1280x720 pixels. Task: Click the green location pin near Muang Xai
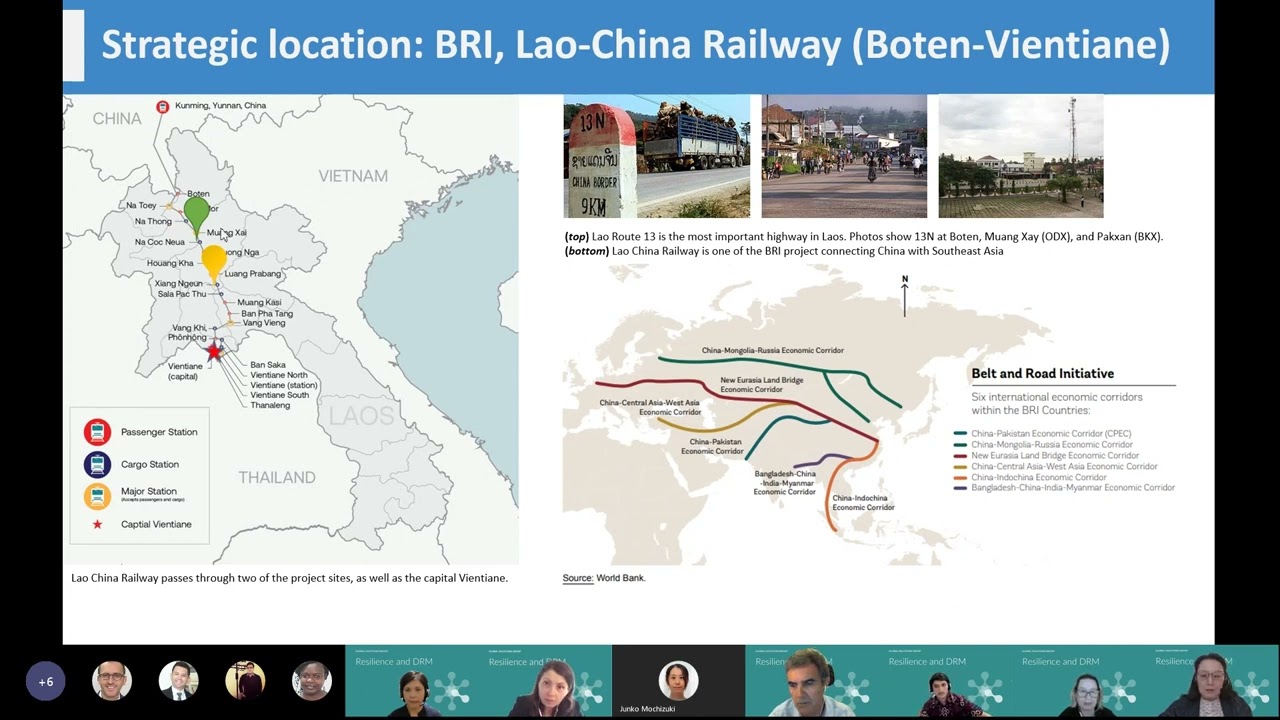click(x=197, y=217)
